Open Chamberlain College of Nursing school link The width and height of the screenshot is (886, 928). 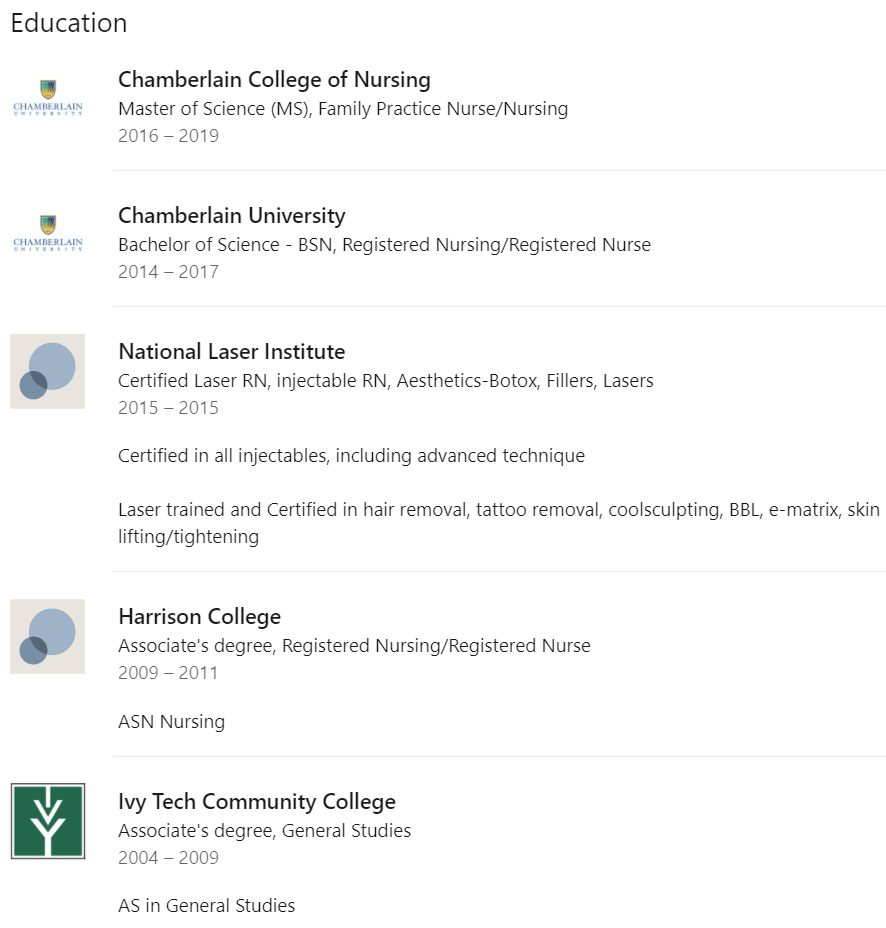click(x=274, y=79)
